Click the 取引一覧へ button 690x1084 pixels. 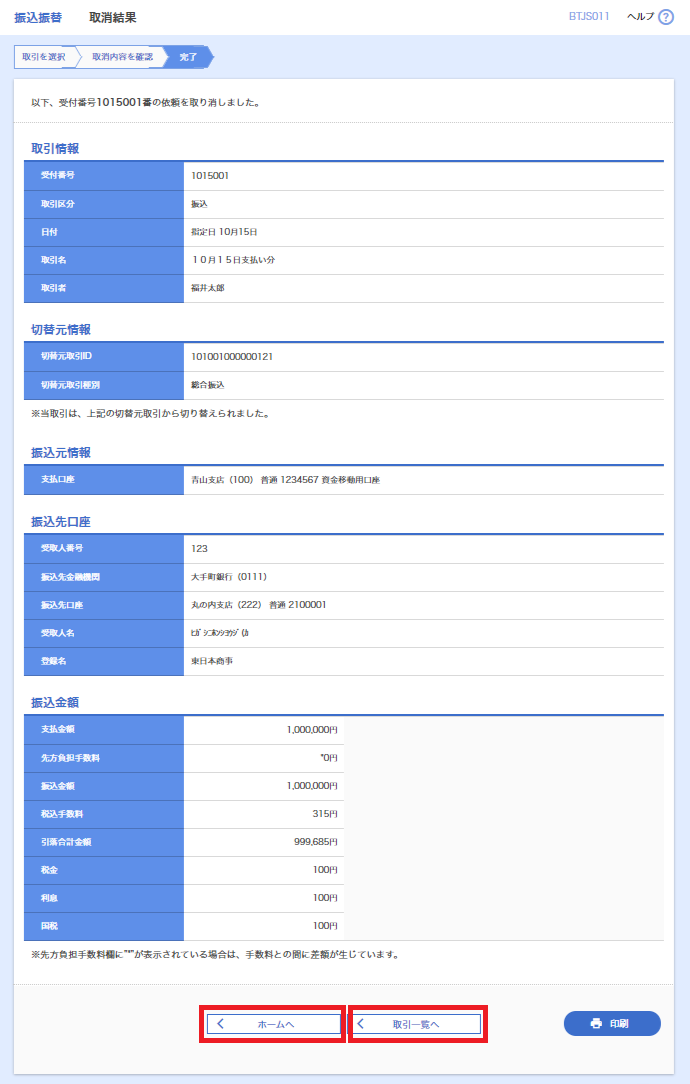(x=417, y=1024)
